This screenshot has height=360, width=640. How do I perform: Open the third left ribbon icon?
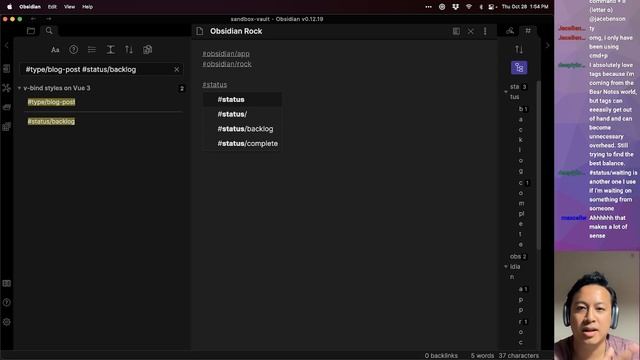(7, 107)
